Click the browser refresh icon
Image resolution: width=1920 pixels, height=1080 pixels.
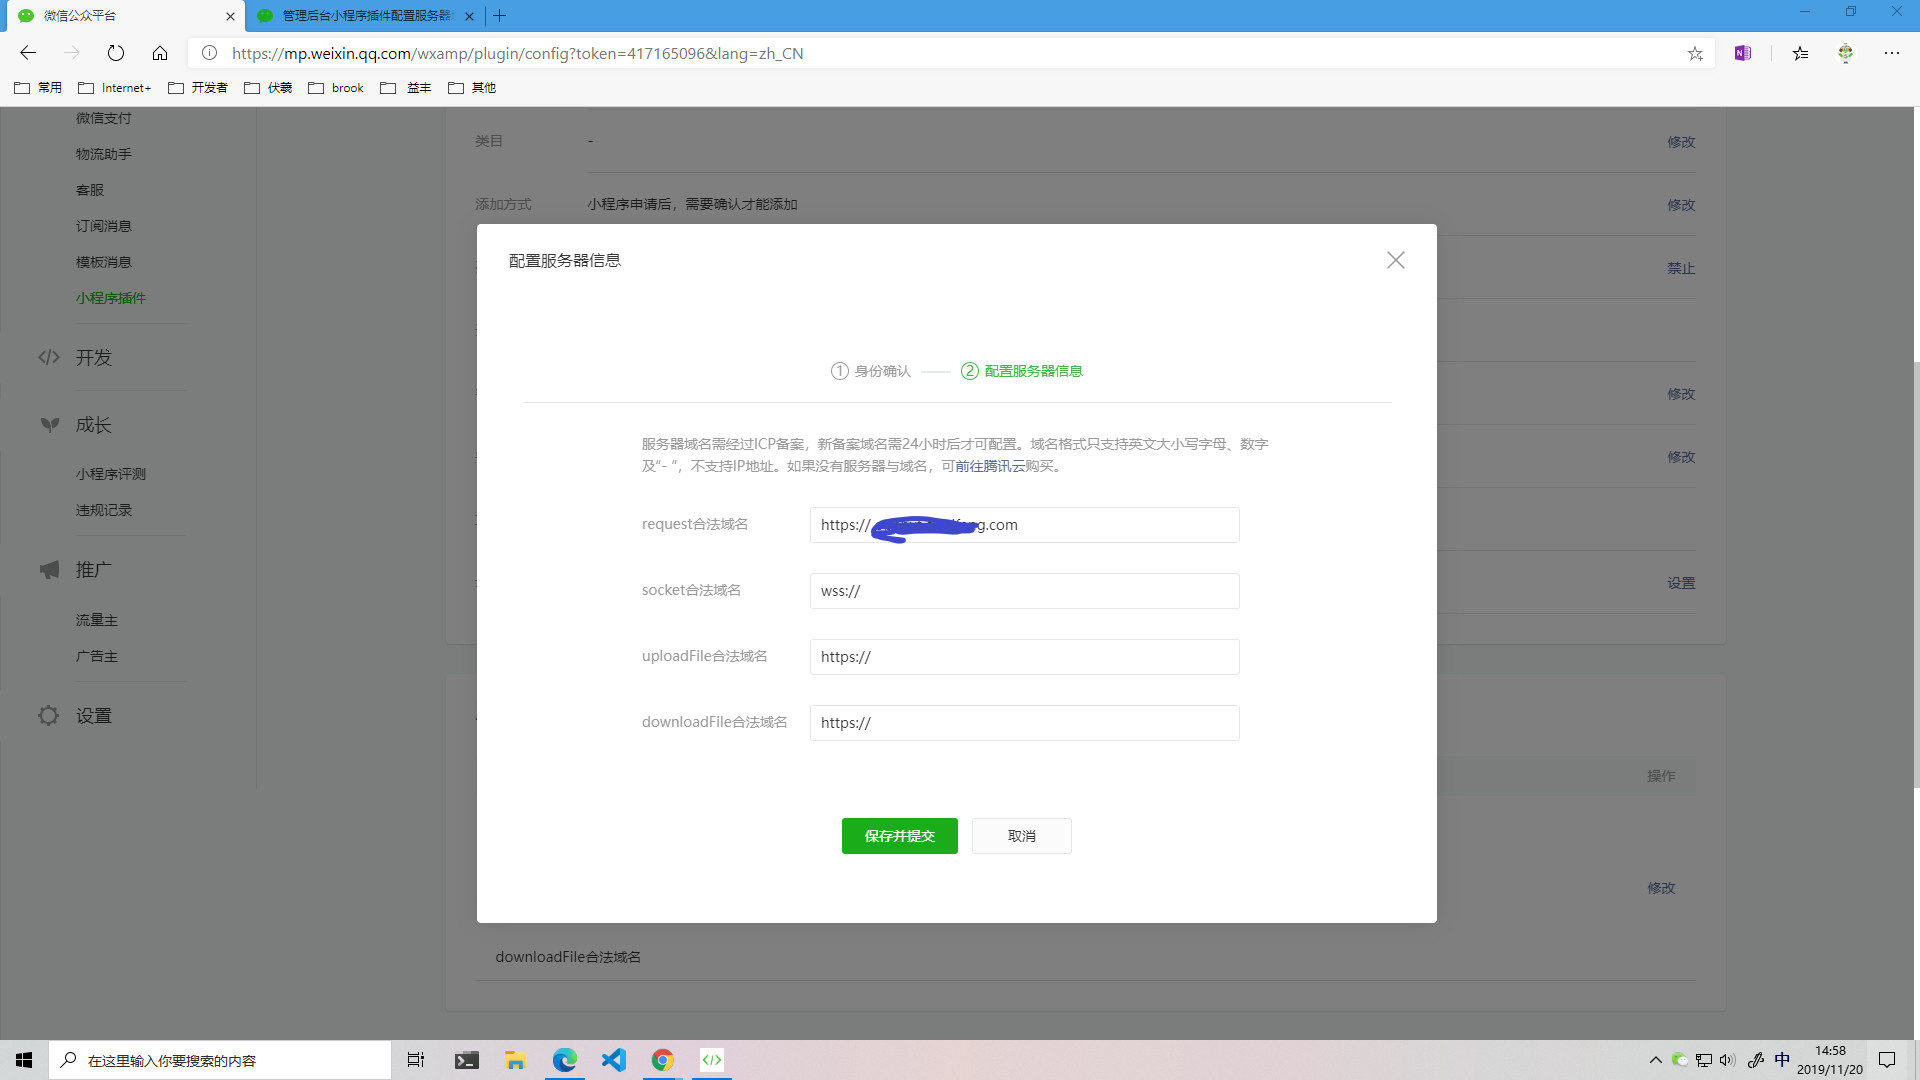click(x=116, y=53)
